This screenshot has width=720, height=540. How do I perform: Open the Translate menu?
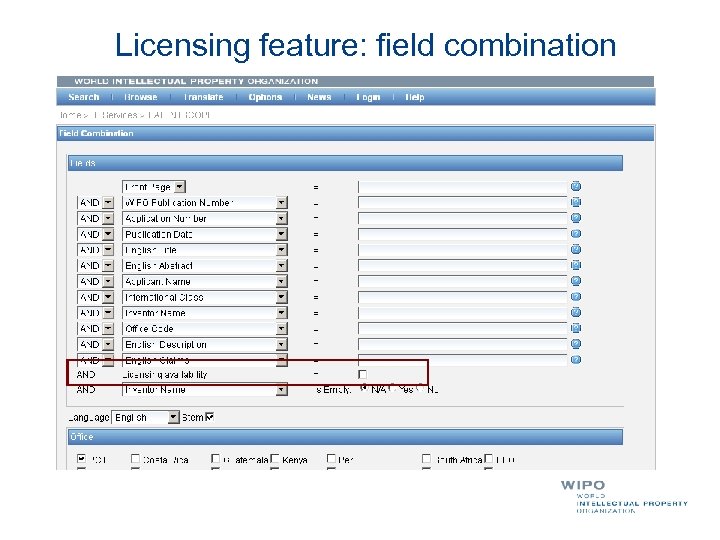[203, 97]
